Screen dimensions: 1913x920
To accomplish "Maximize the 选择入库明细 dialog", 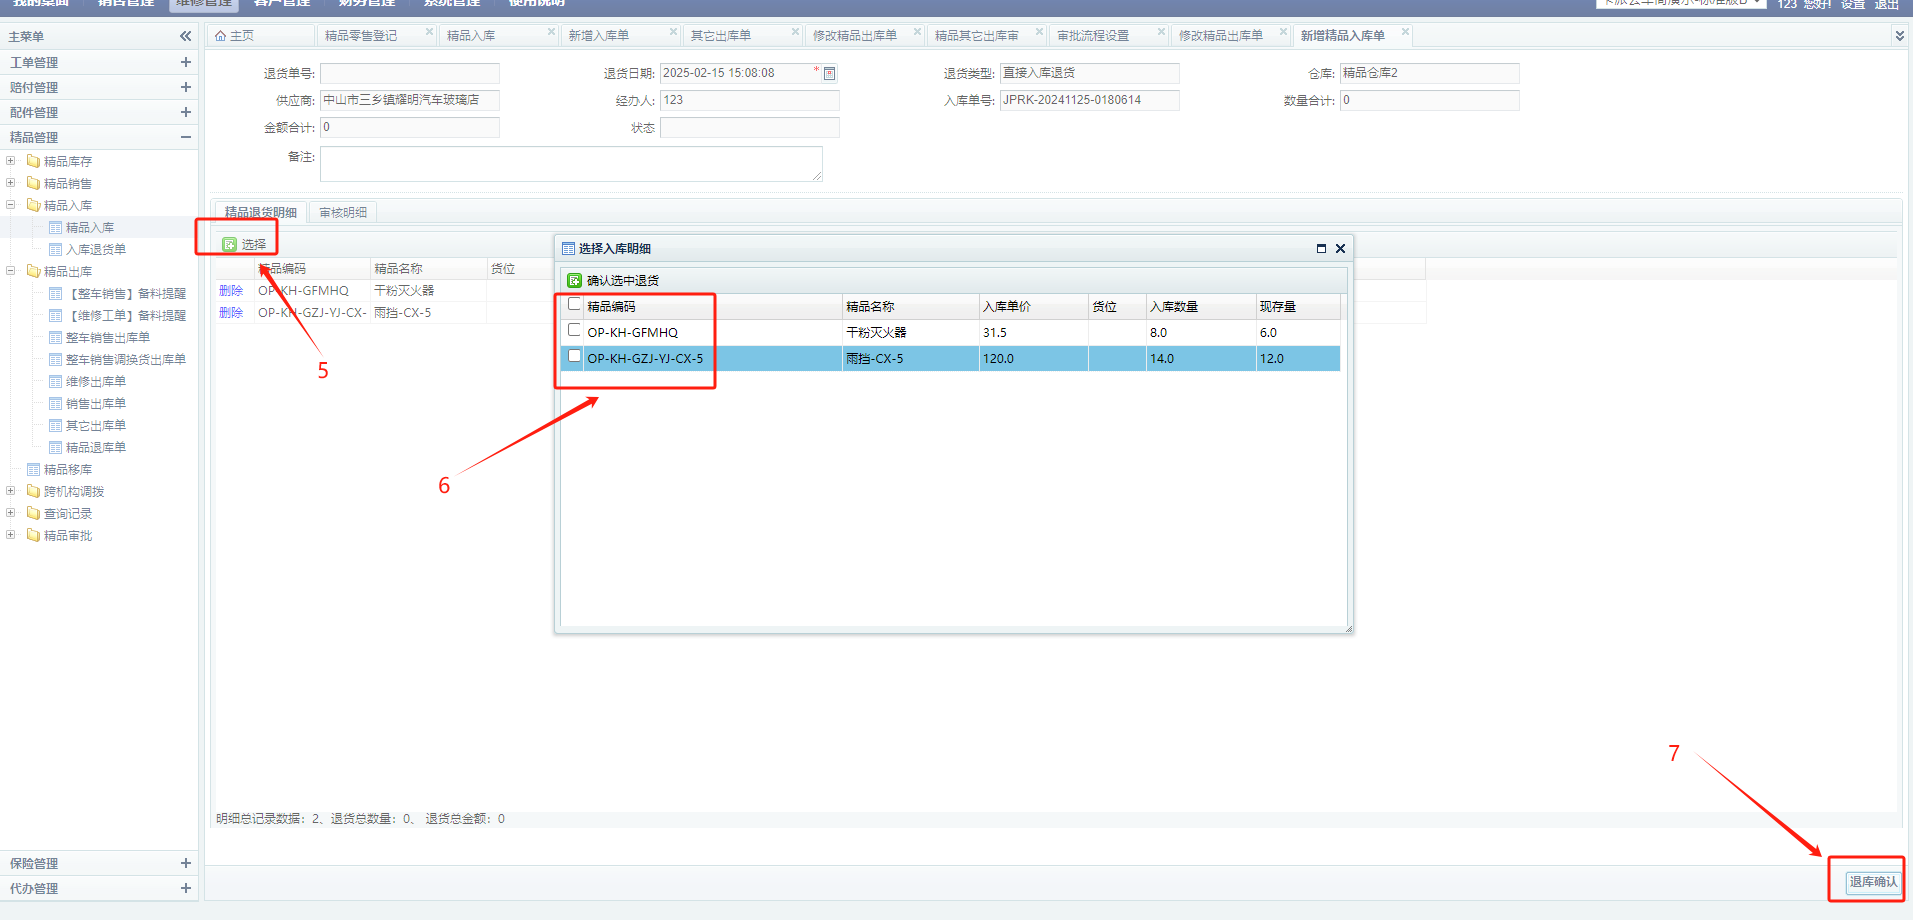I will point(1321,249).
